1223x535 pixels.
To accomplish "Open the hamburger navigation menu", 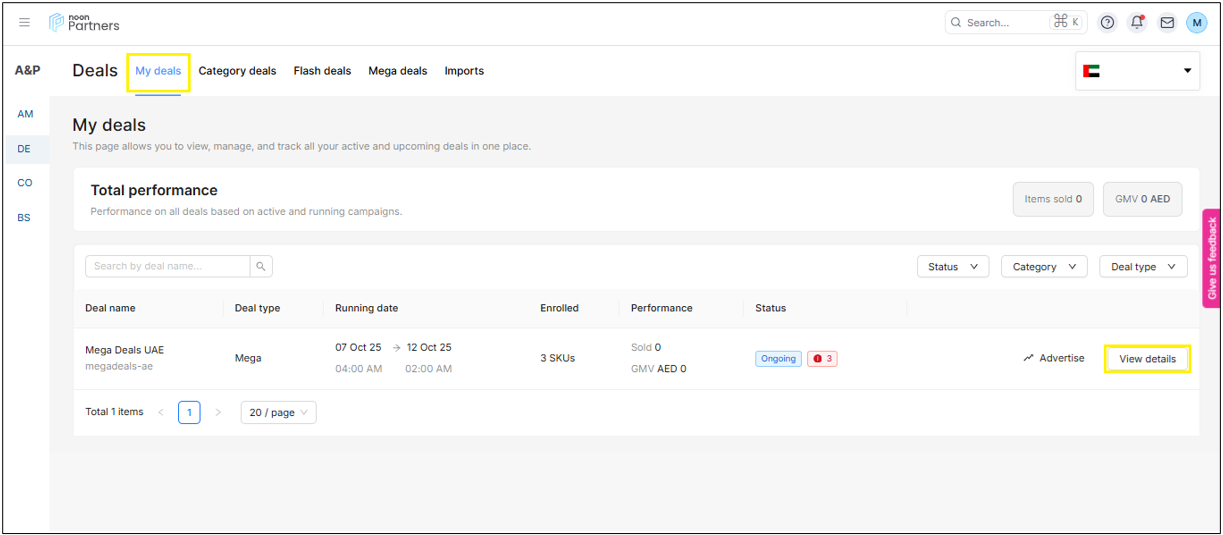I will click(25, 22).
